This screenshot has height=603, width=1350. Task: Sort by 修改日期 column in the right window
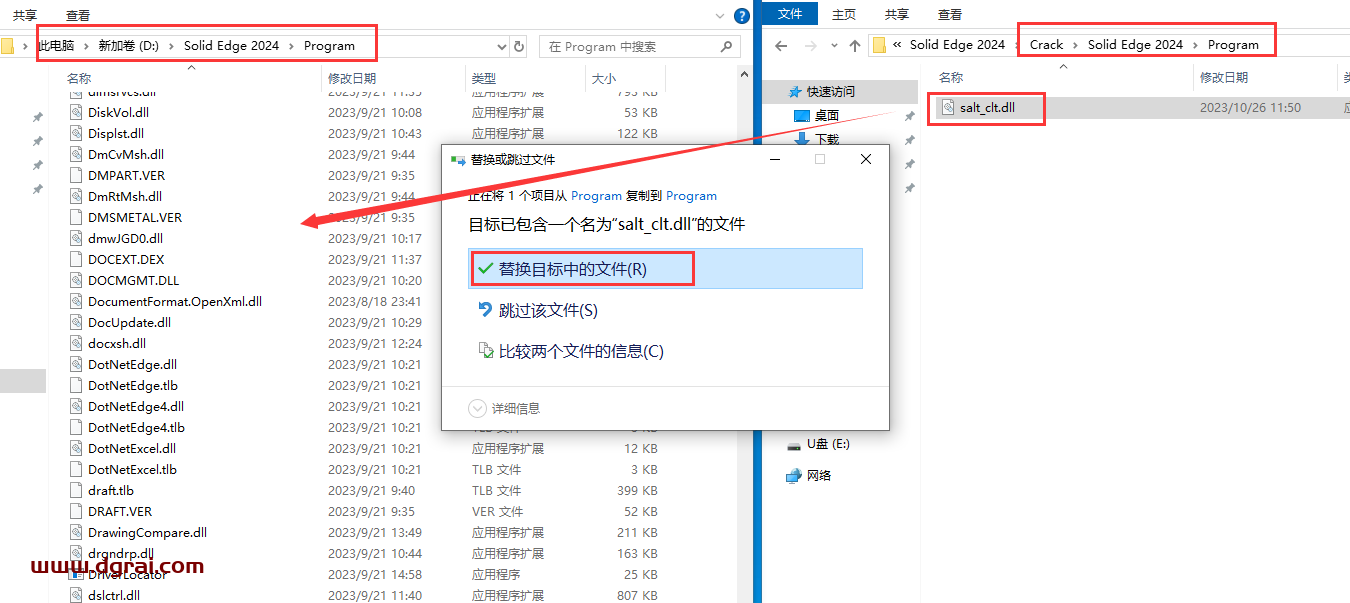tap(1224, 77)
